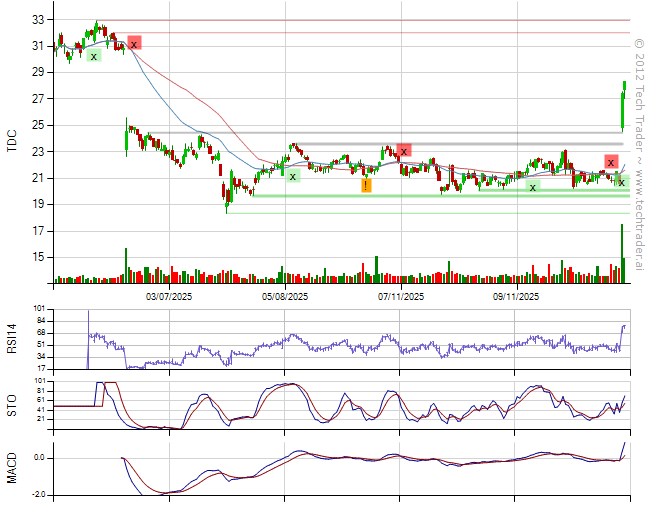Click the 29 price axis label
Screen dimensions: 657x514
(38, 72)
